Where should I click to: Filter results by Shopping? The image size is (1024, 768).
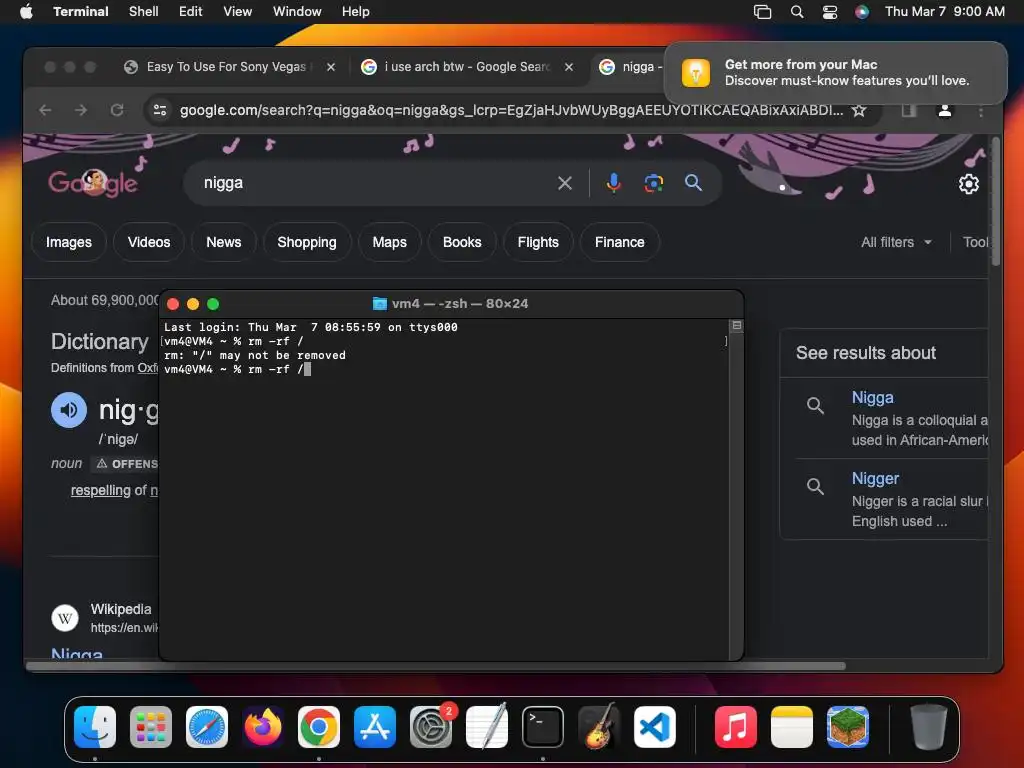pos(307,242)
